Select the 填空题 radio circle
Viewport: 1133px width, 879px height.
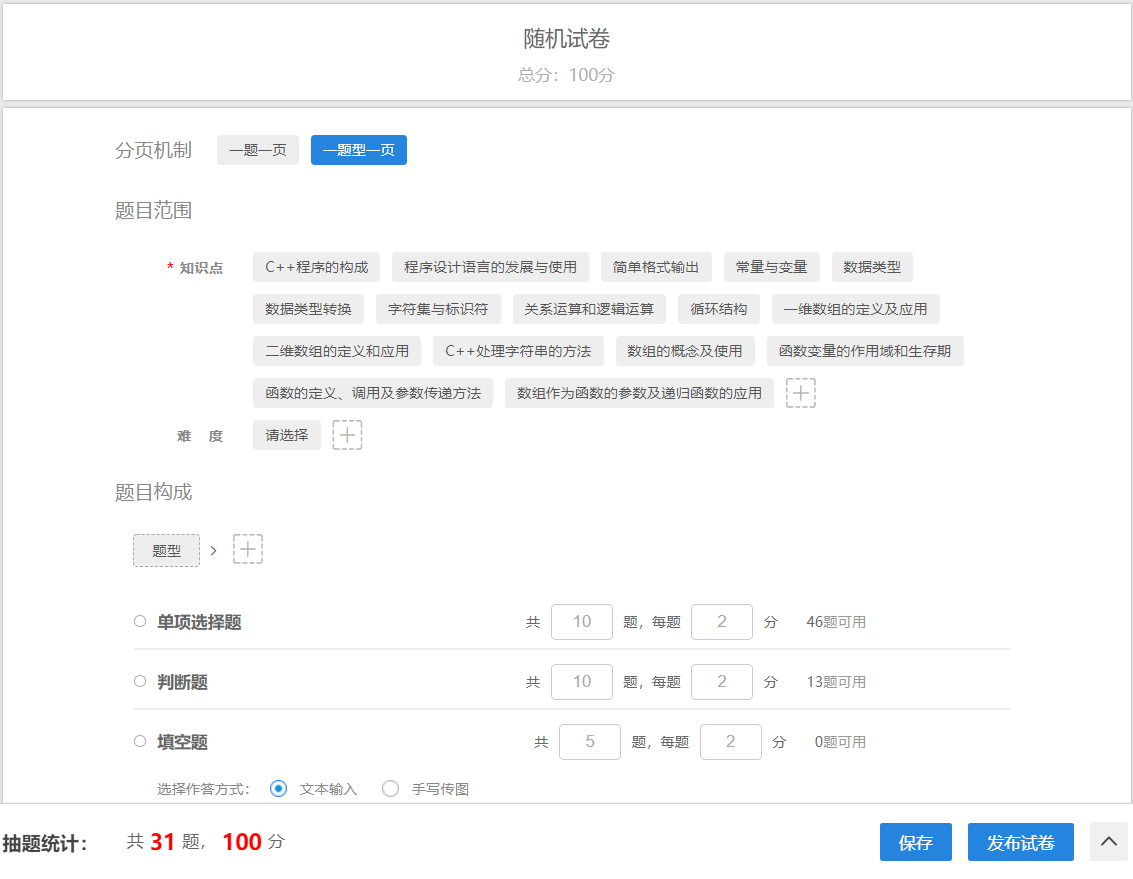coord(140,741)
